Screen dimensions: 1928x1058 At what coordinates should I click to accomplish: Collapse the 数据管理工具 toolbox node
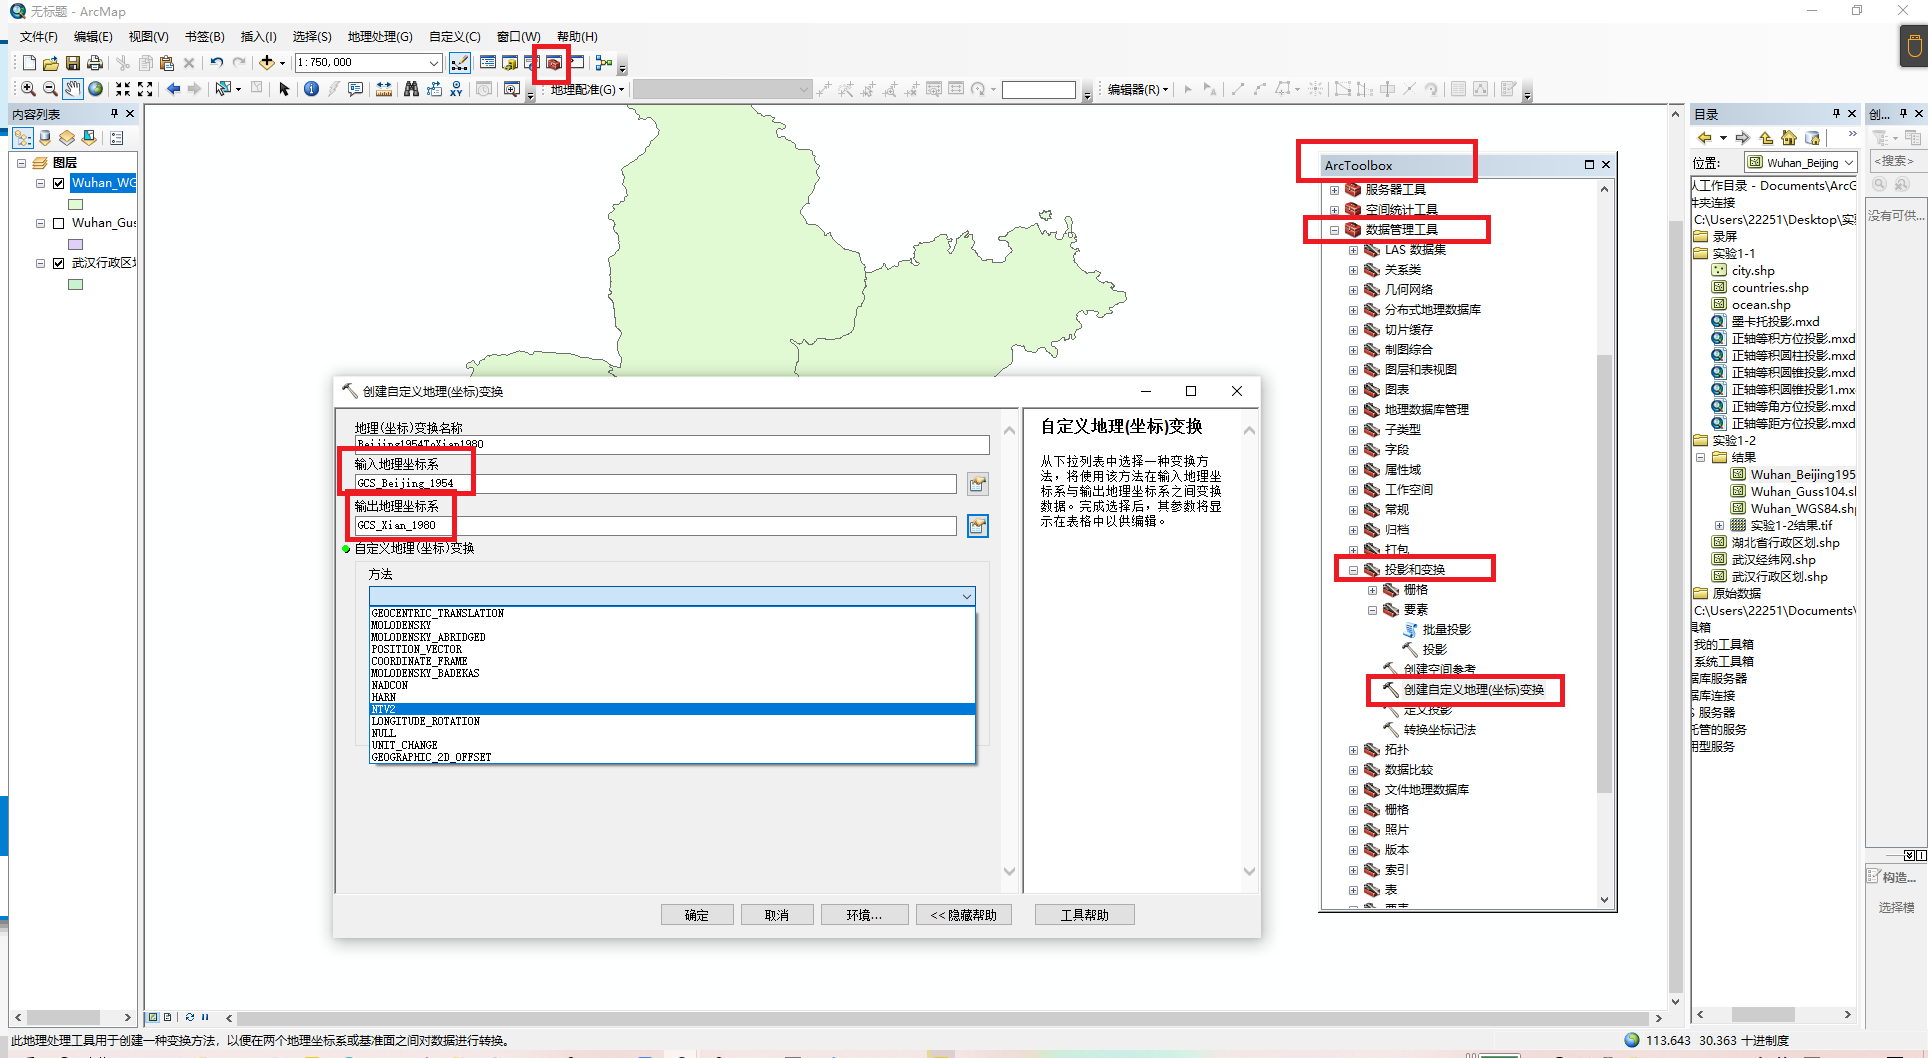(x=1334, y=230)
